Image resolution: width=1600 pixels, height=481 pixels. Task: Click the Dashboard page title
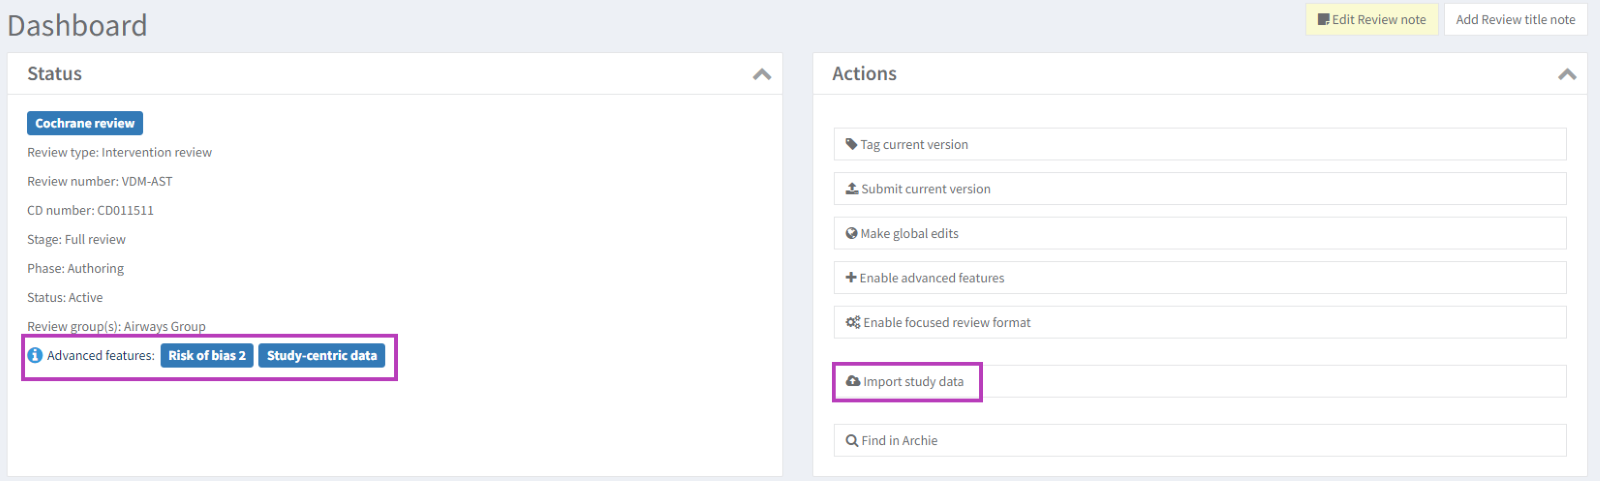tap(77, 25)
